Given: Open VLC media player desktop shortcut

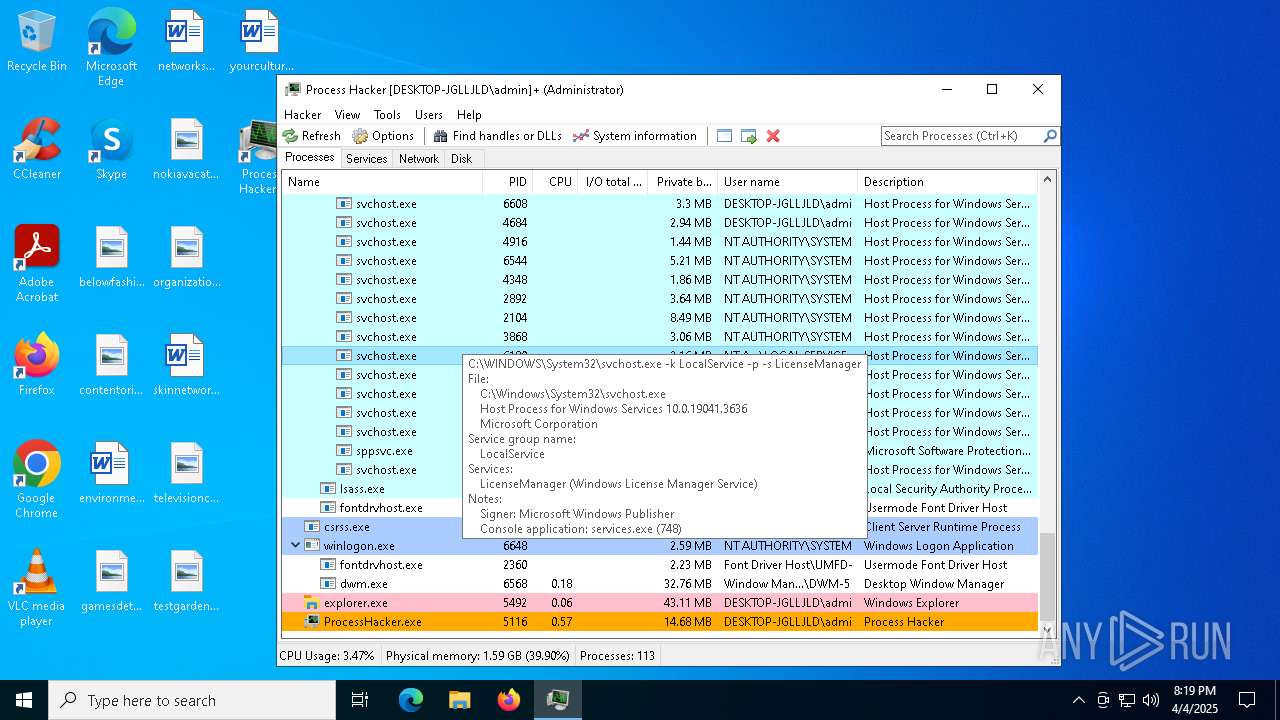Looking at the screenshot, I should click(37, 588).
